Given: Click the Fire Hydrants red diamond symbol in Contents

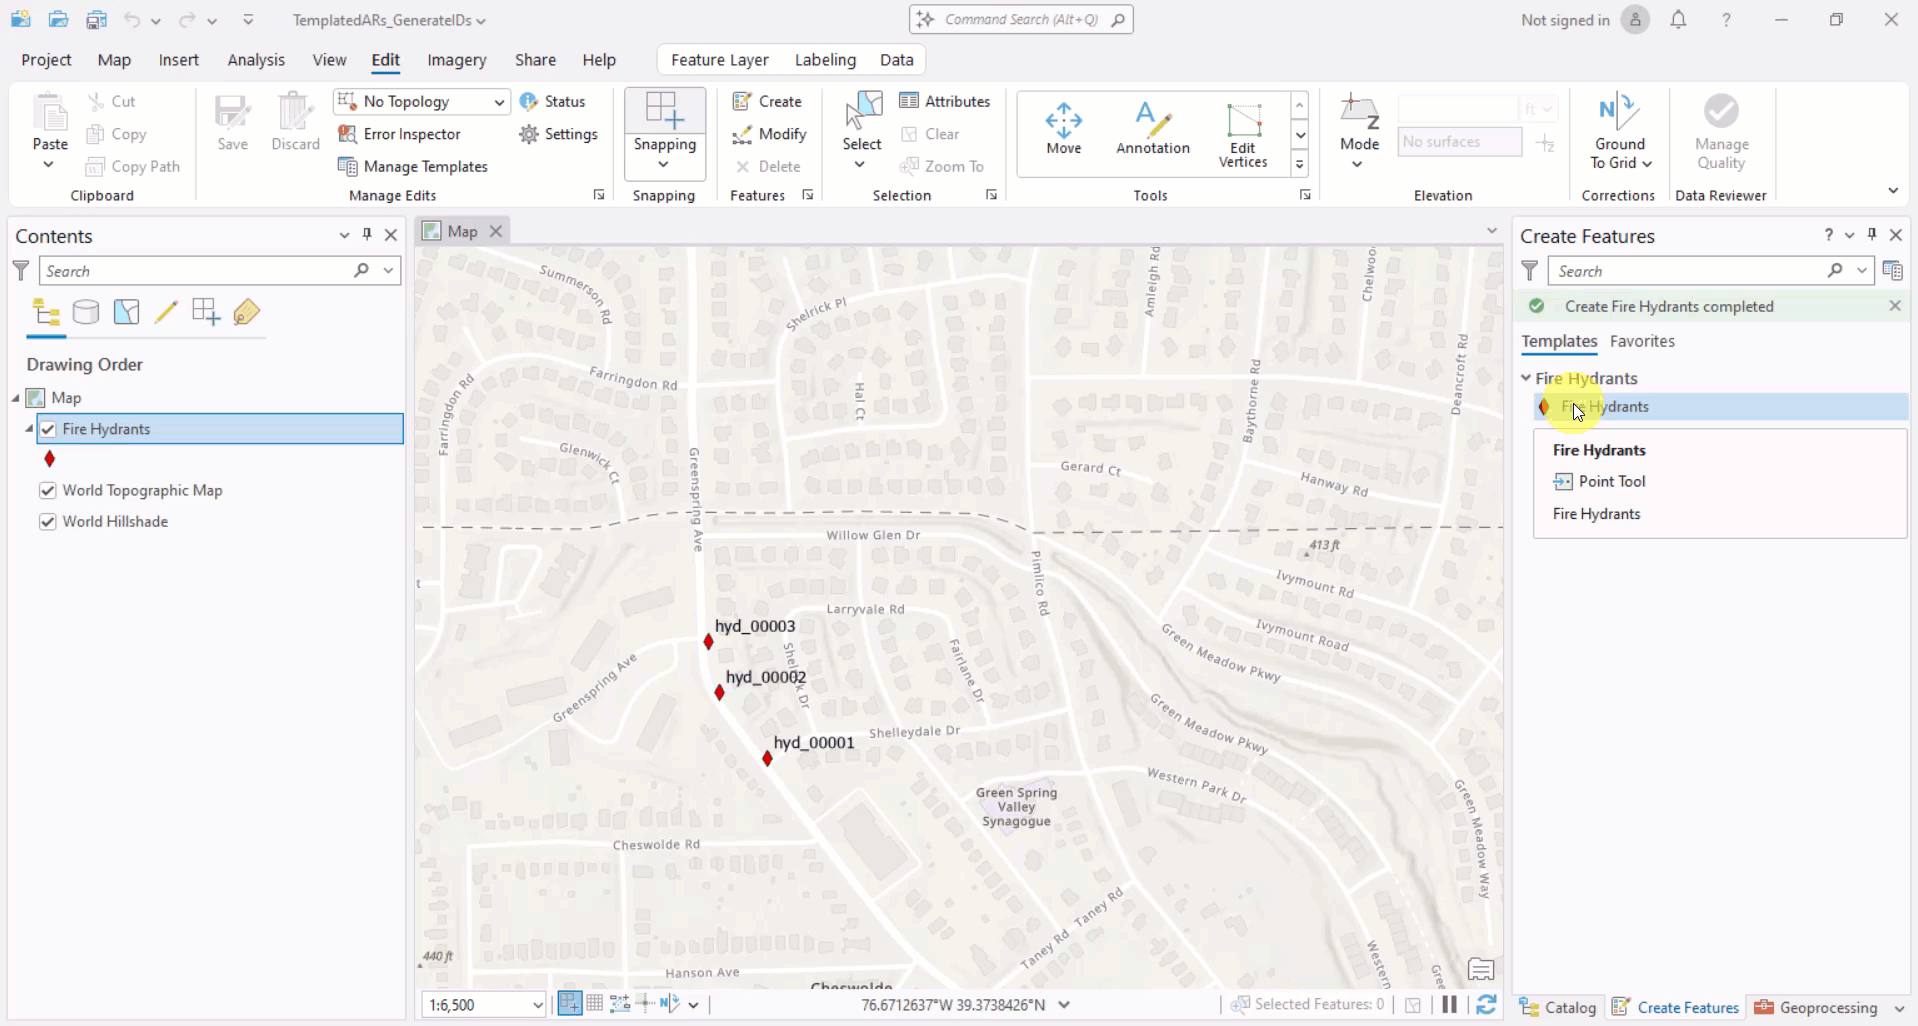Looking at the screenshot, I should click(50, 459).
